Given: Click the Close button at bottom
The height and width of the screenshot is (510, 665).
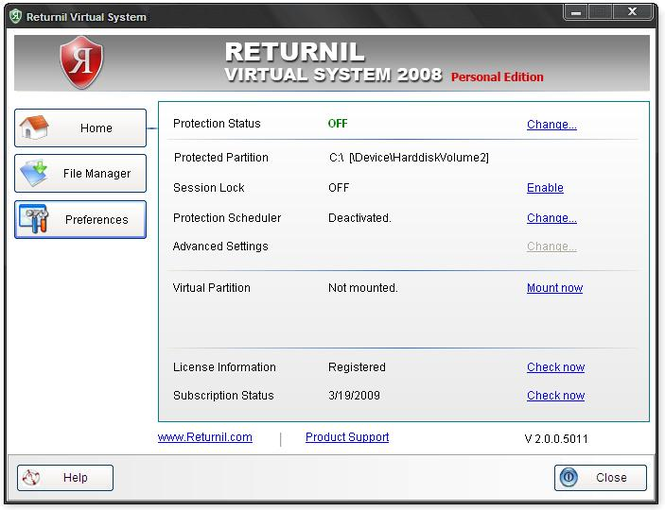Looking at the screenshot, I should point(600,477).
